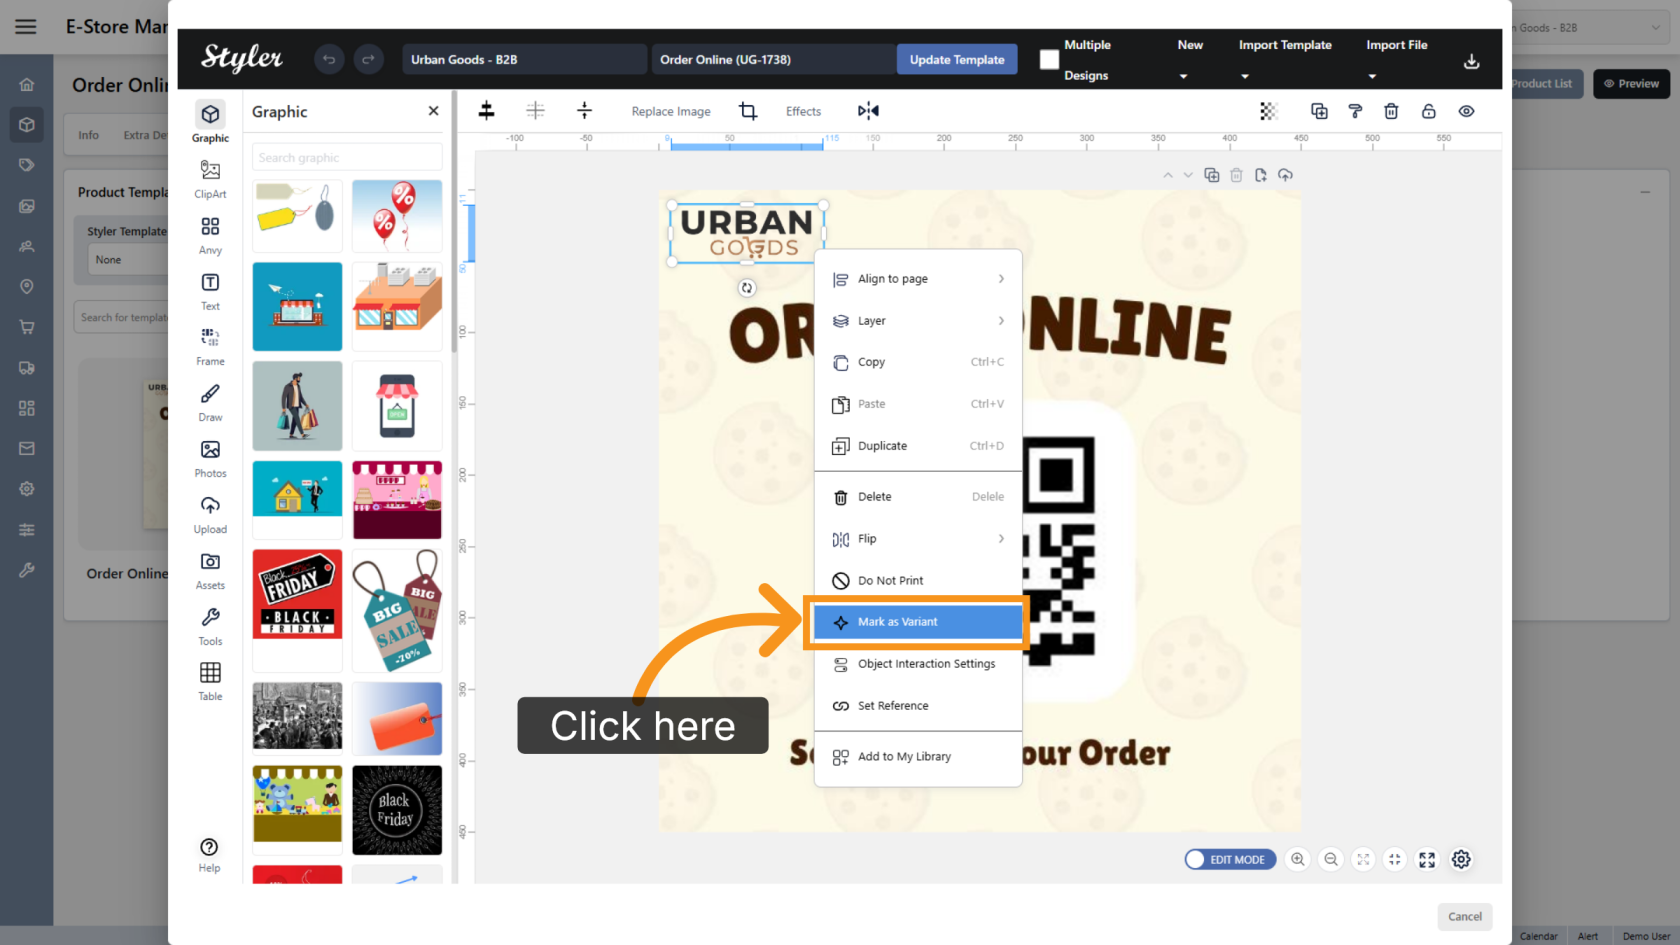The height and width of the screenshot is (945, 1680).
Task: Click the QR code on the canvas
Action: point(1058,551)
